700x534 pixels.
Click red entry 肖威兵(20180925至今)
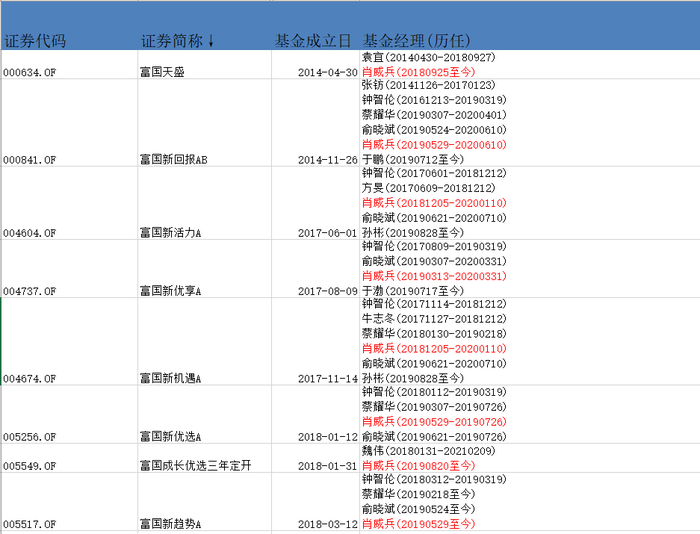click(x=419, y=72)
